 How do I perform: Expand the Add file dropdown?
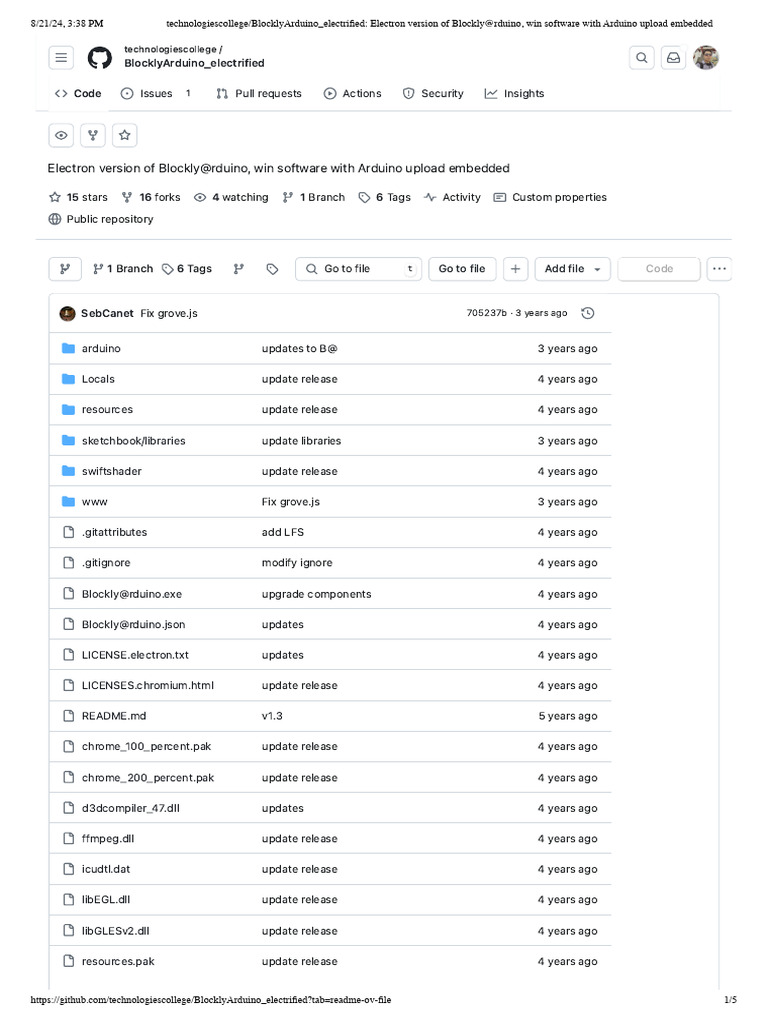coord(572,269)
